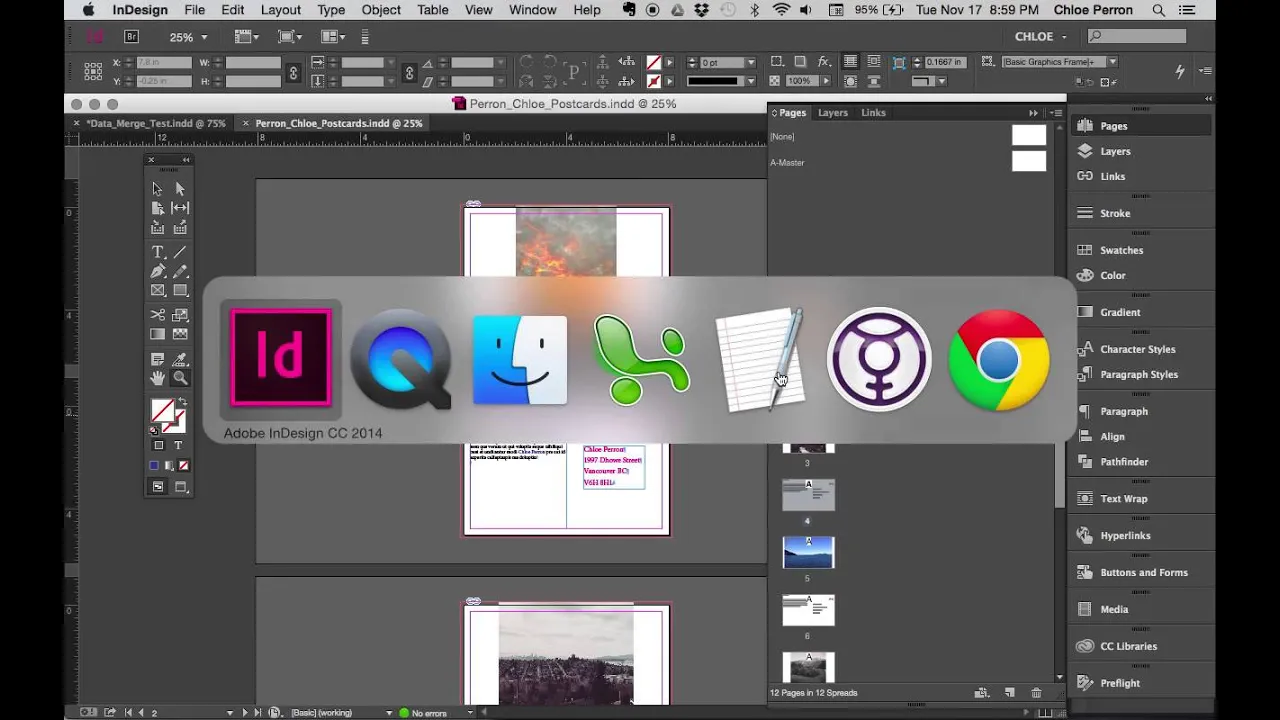Click the Wi-Fi icon in menu bar

(781, 10)
